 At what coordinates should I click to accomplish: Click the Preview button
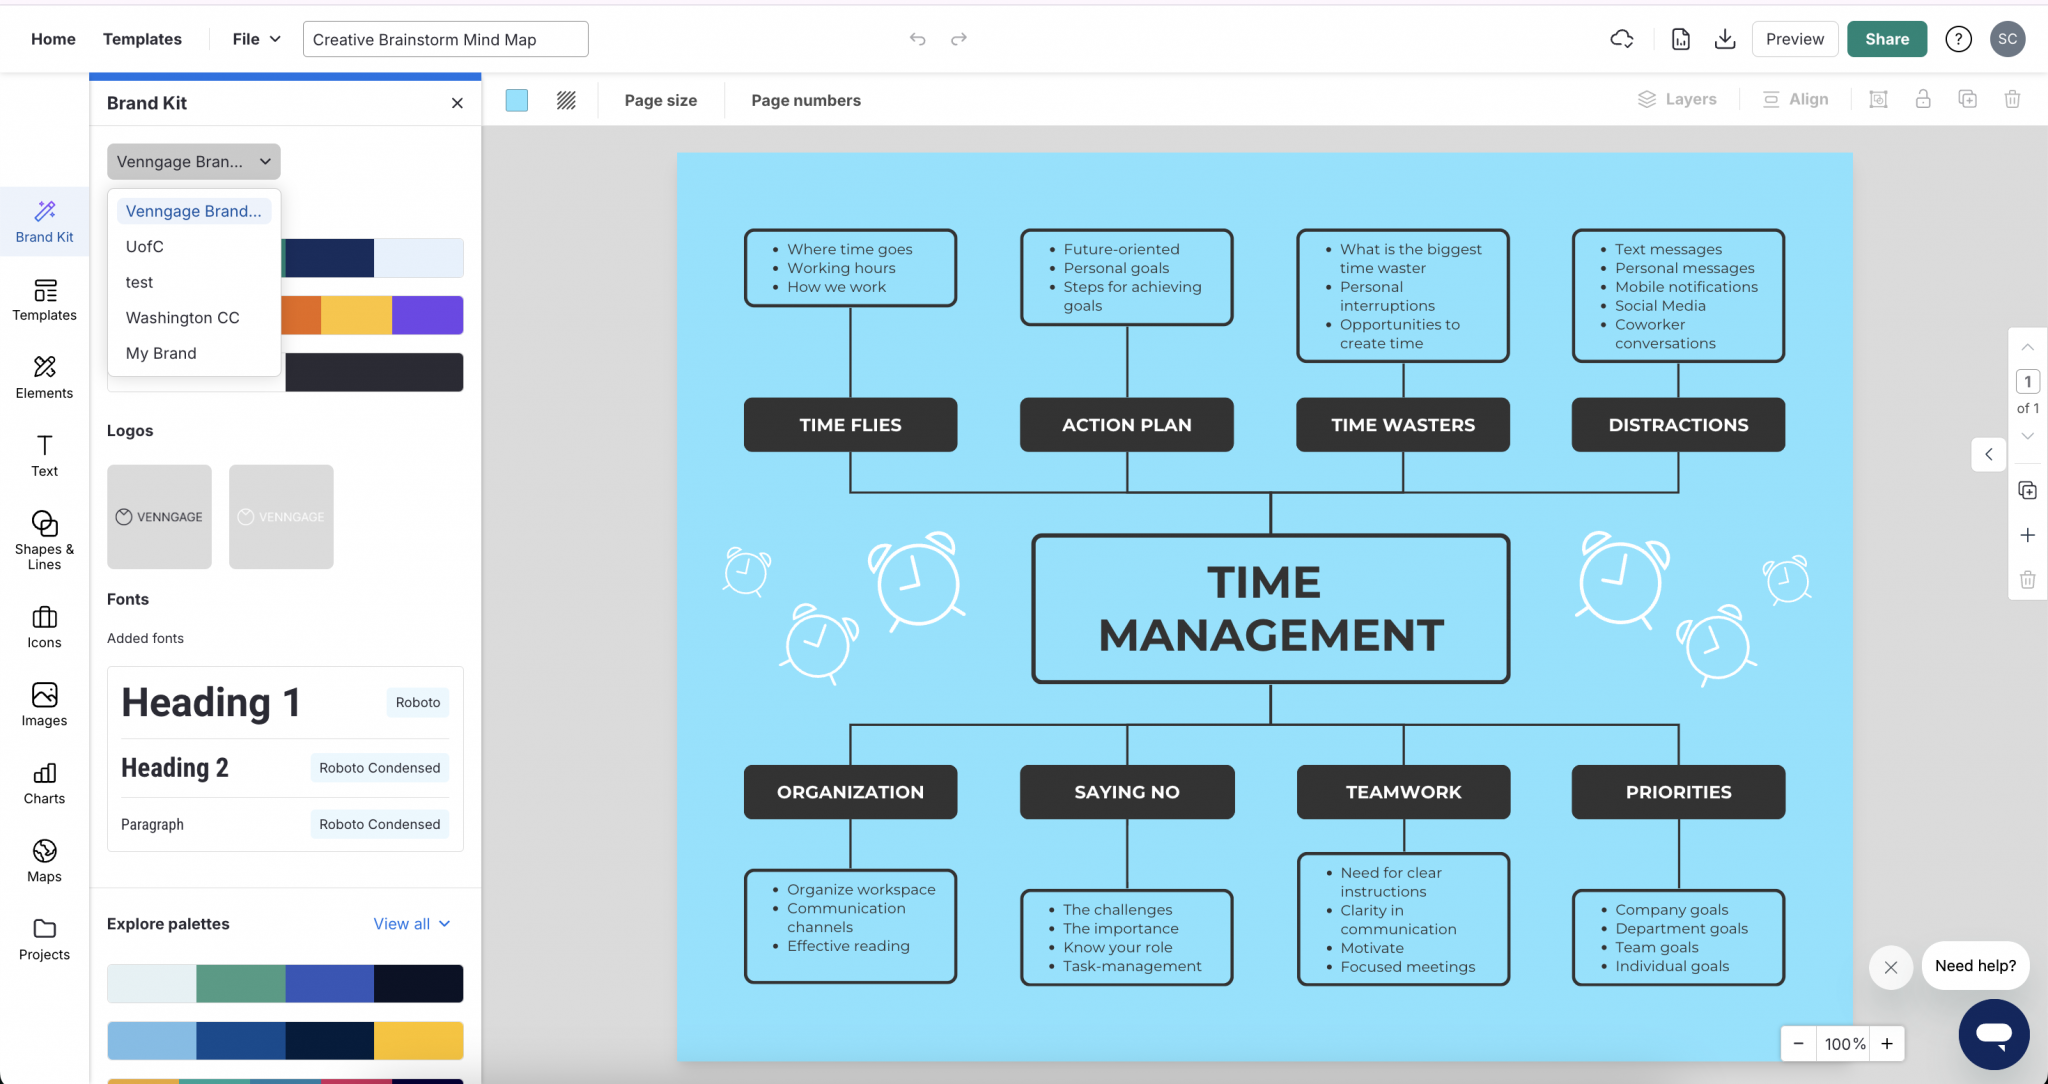pos(1794,39)
